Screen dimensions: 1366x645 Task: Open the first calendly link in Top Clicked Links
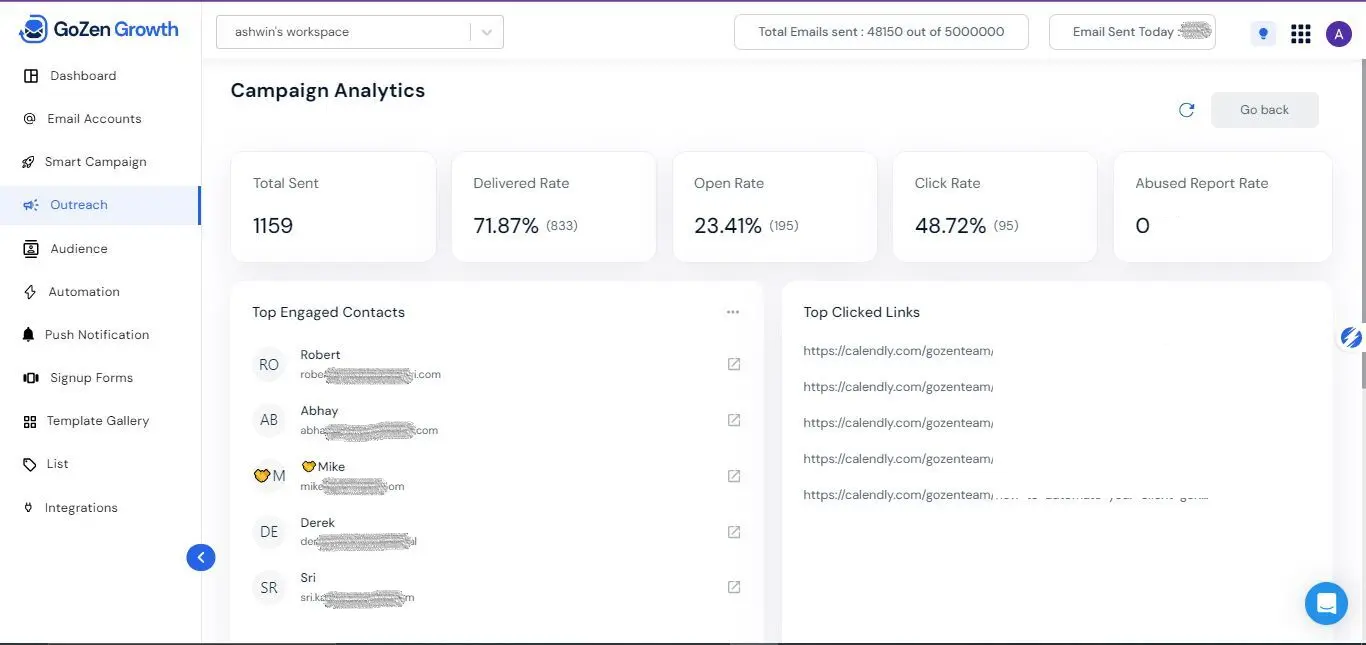[x=897, y=350]
